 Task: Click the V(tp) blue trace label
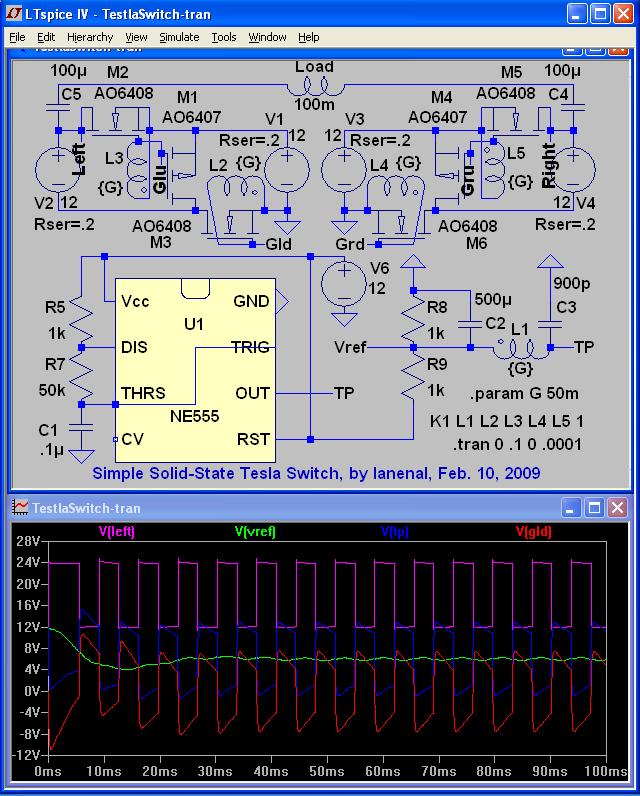click(394, 532)
